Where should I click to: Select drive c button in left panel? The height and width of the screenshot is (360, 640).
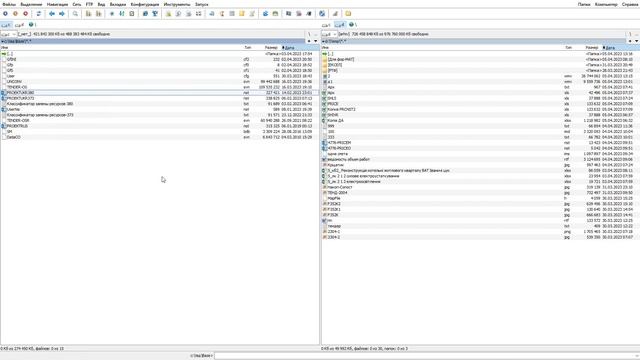[x=6, y=25]
